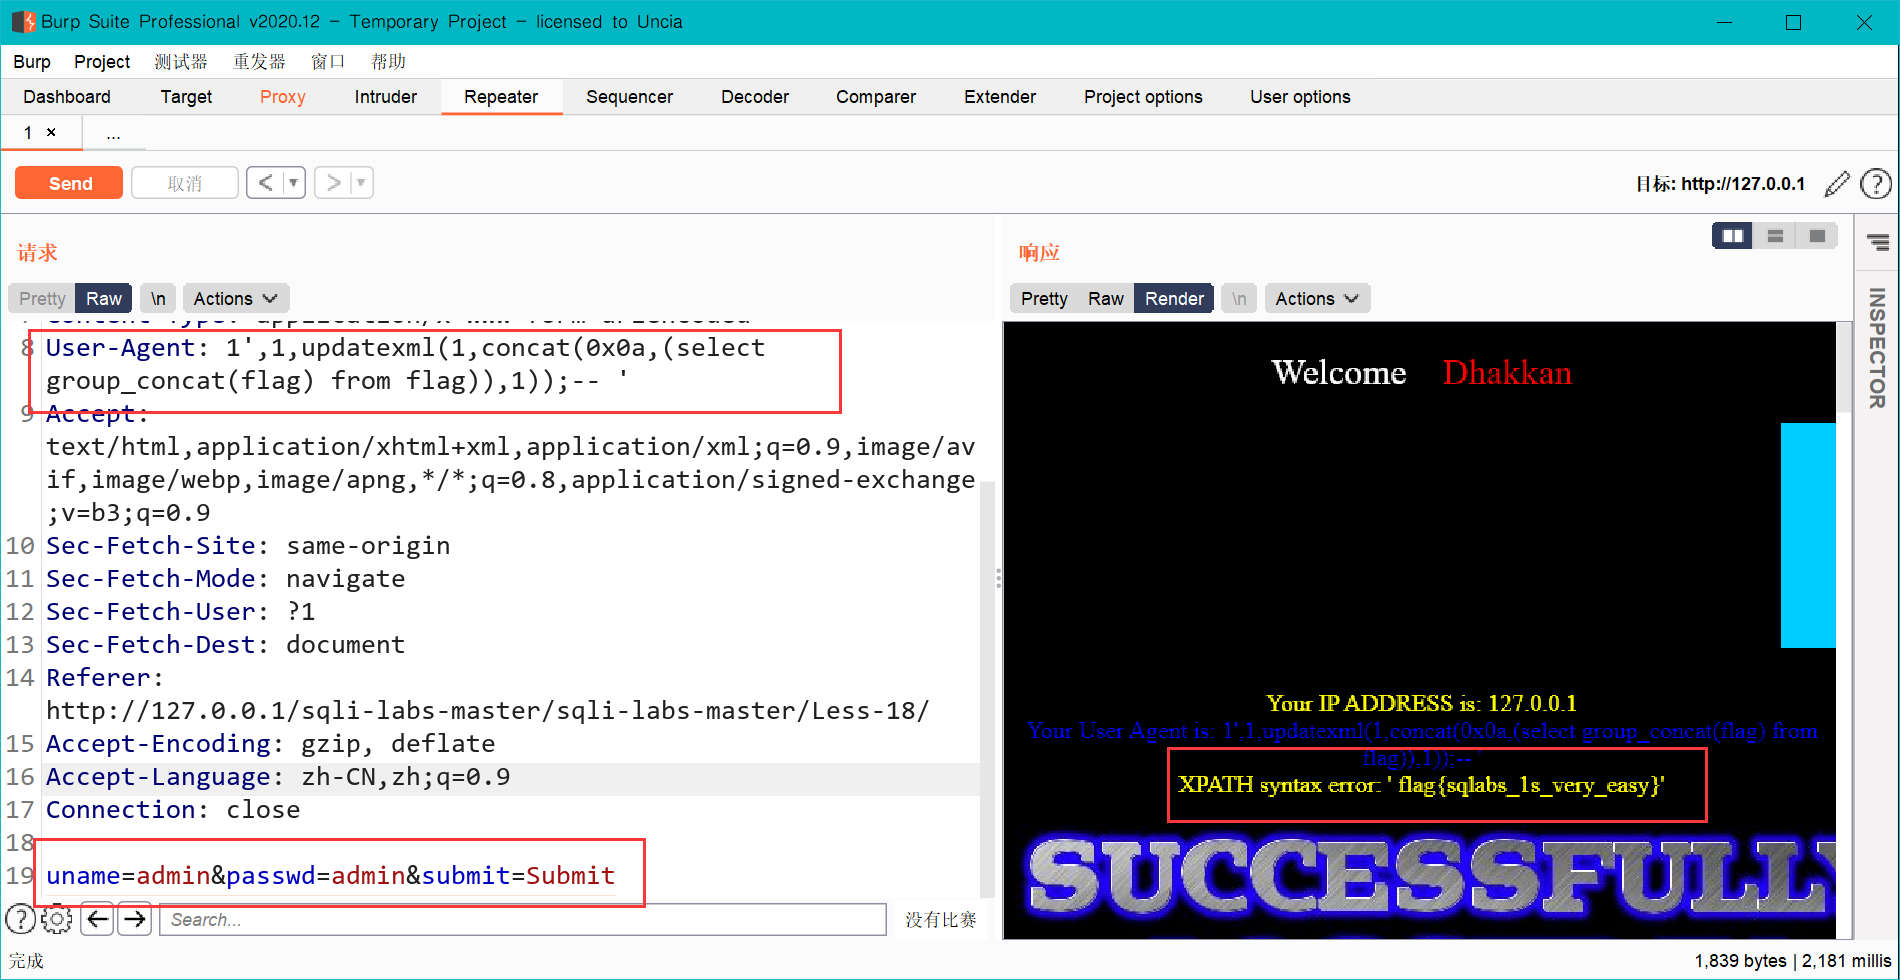Select Repeater request tab 1

point(29,132)
